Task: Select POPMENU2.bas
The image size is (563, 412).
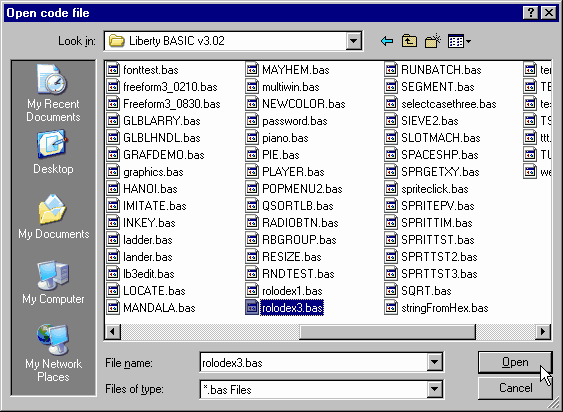Action: (302, 189)
